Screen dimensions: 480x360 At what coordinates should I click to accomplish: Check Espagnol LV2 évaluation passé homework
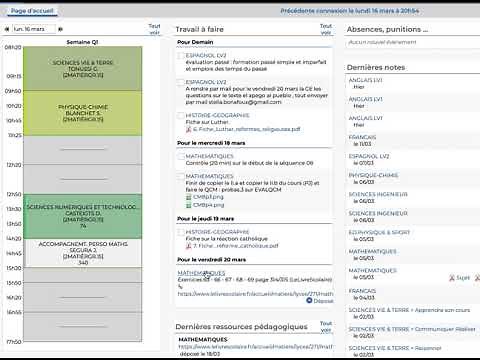pyautogui.click(x=180, y=56)
